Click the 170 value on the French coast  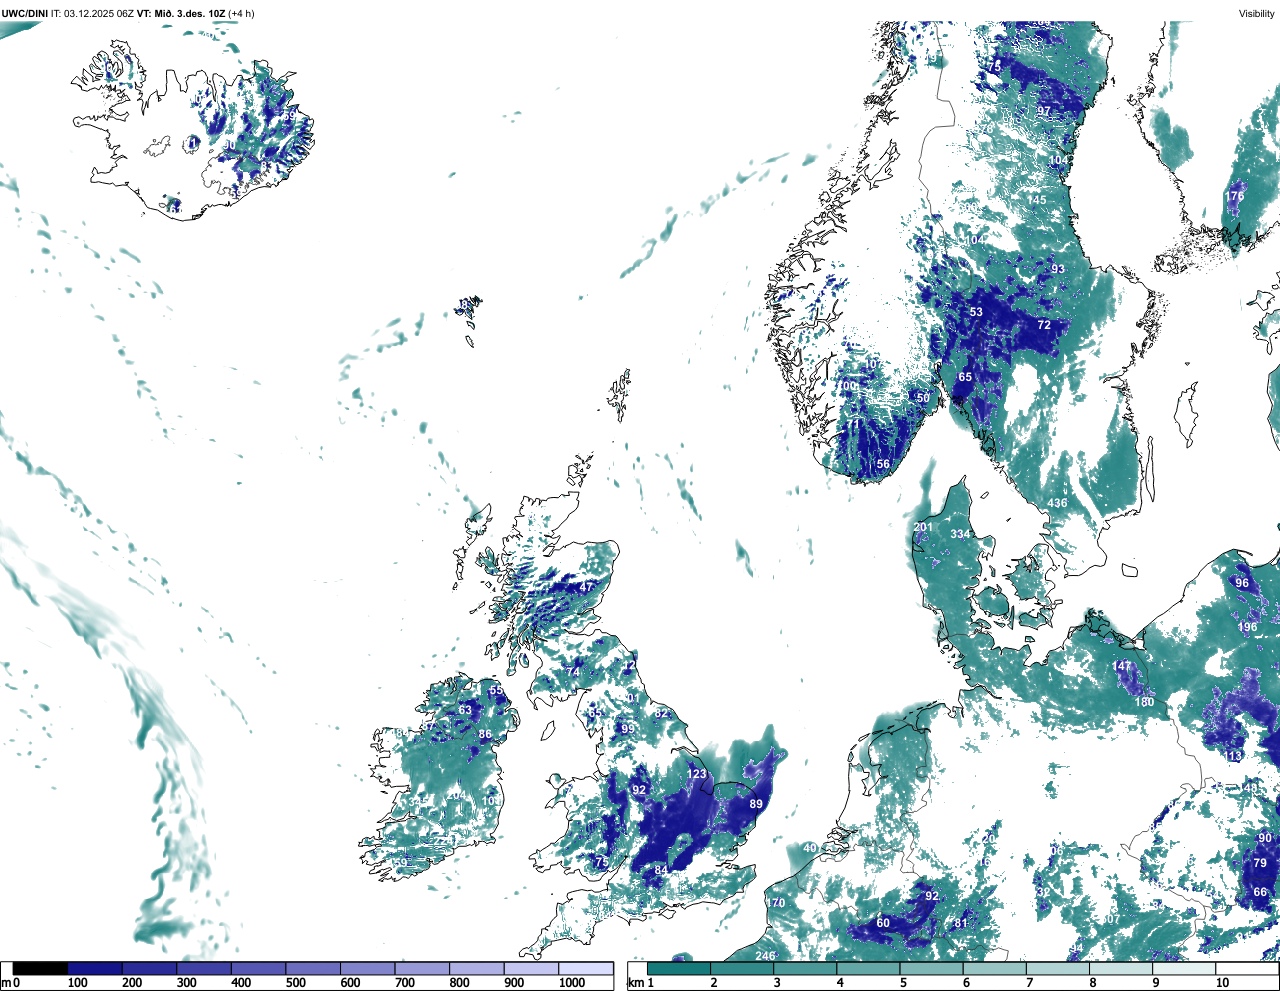point(776,903)
